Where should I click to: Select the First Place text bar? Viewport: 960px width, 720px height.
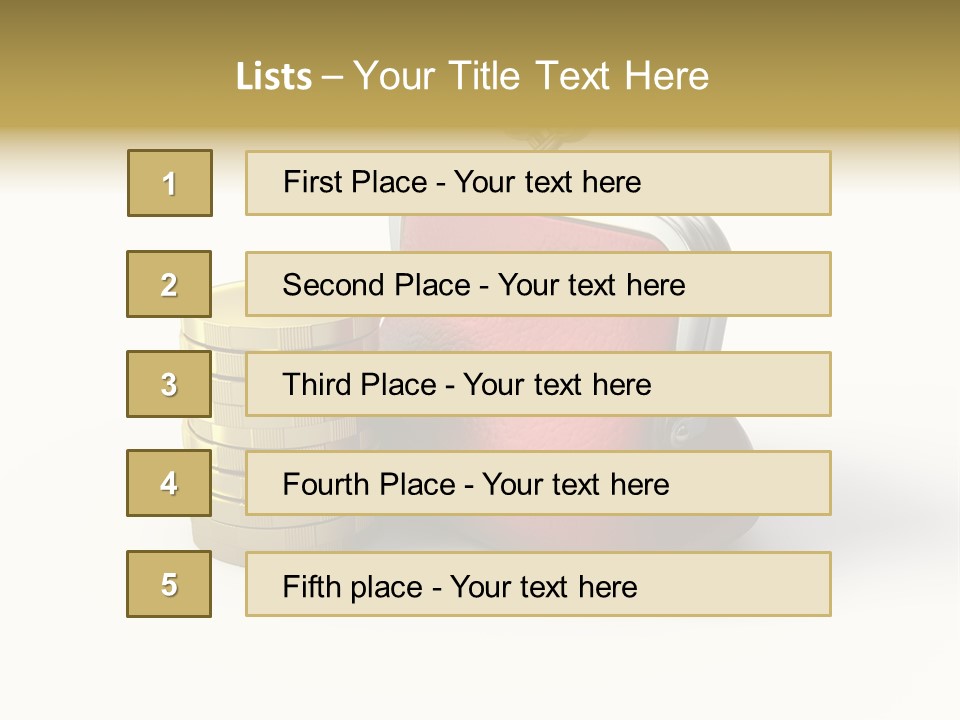538,183
